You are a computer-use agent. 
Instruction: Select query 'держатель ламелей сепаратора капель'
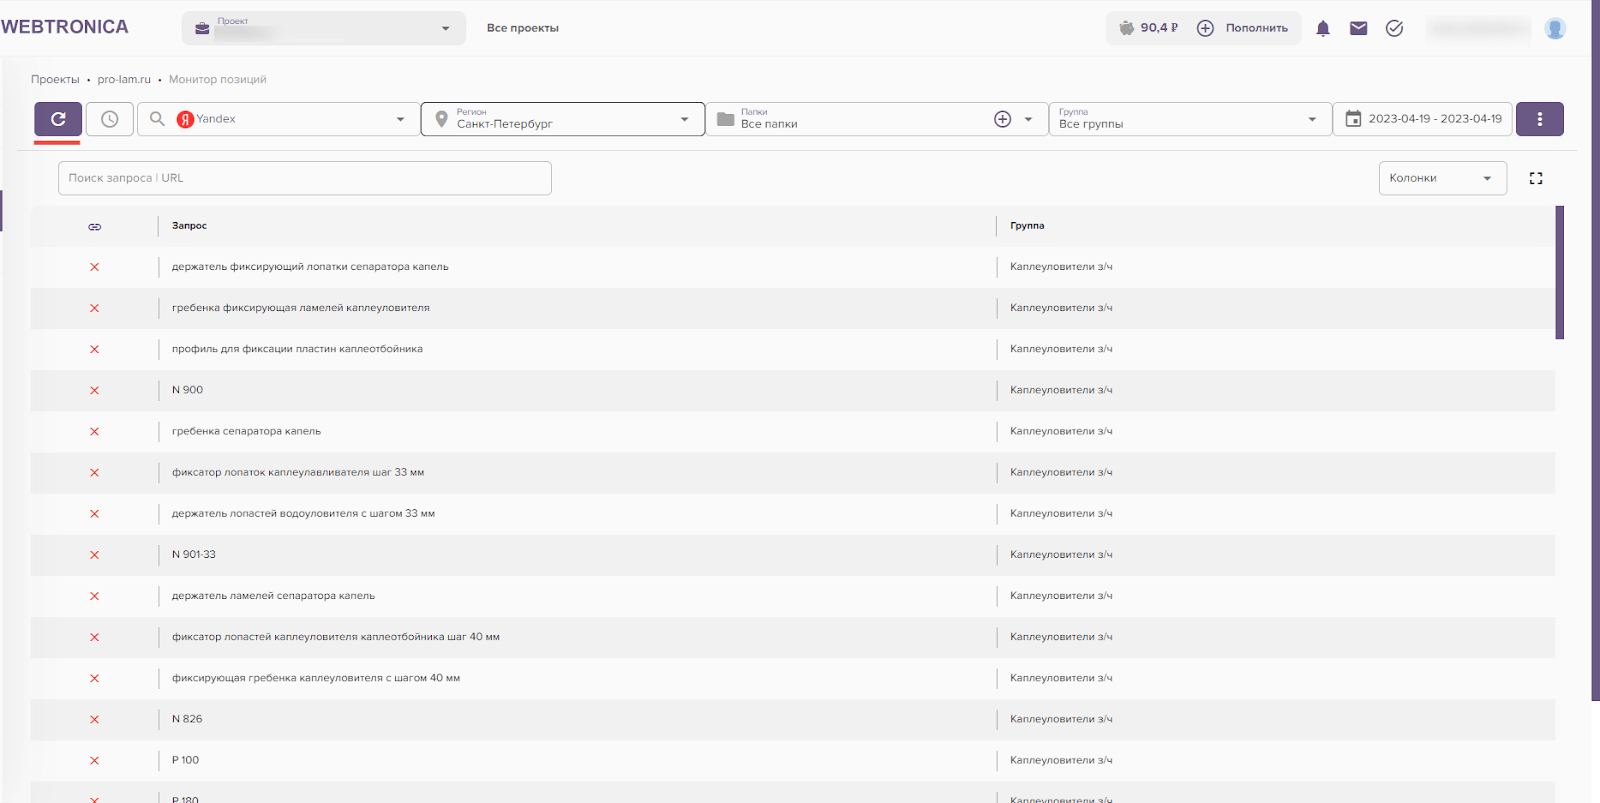(273, 596)
